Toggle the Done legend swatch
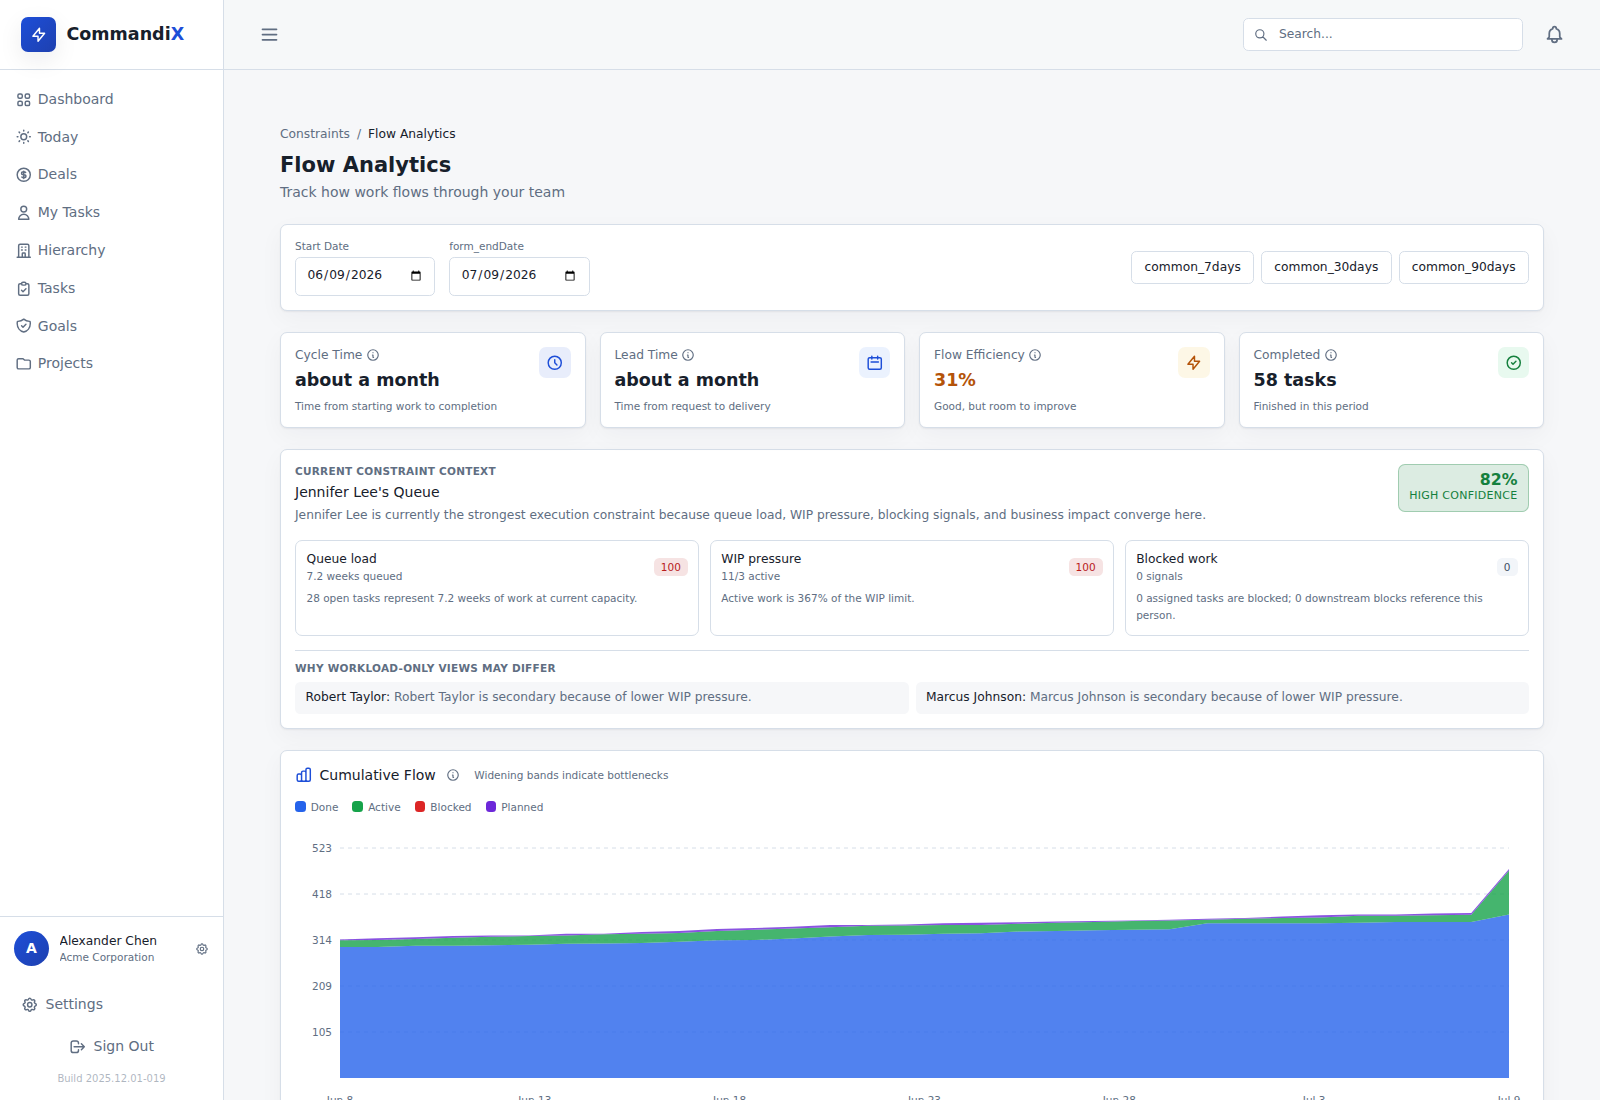1600x1100 pixels. pos(300,807)
